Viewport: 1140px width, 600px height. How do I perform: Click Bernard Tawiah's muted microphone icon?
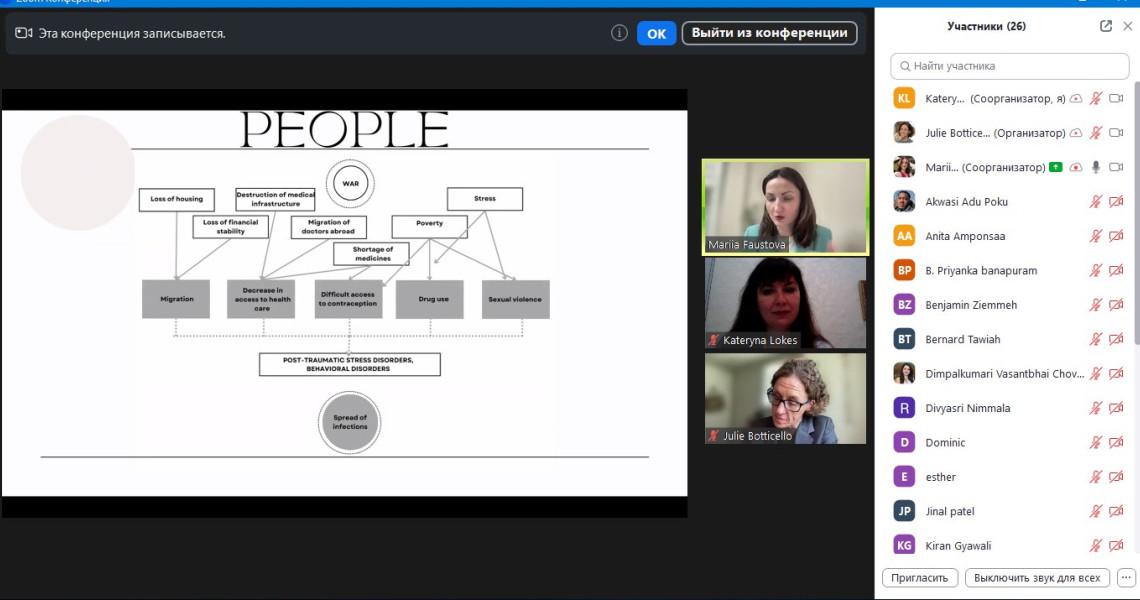point(1096,339)
